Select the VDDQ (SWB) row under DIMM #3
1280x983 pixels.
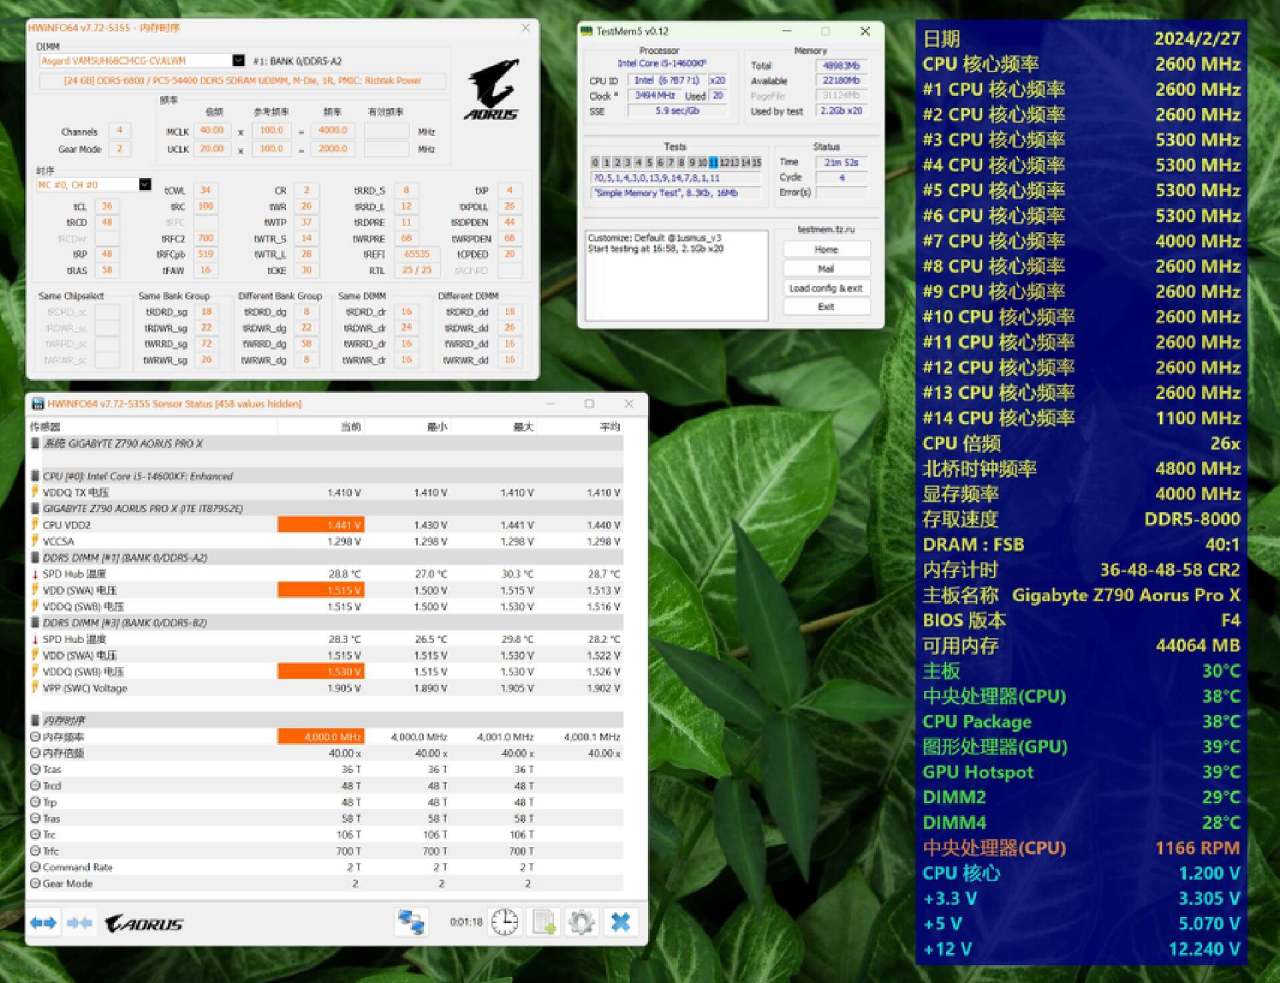326,671
